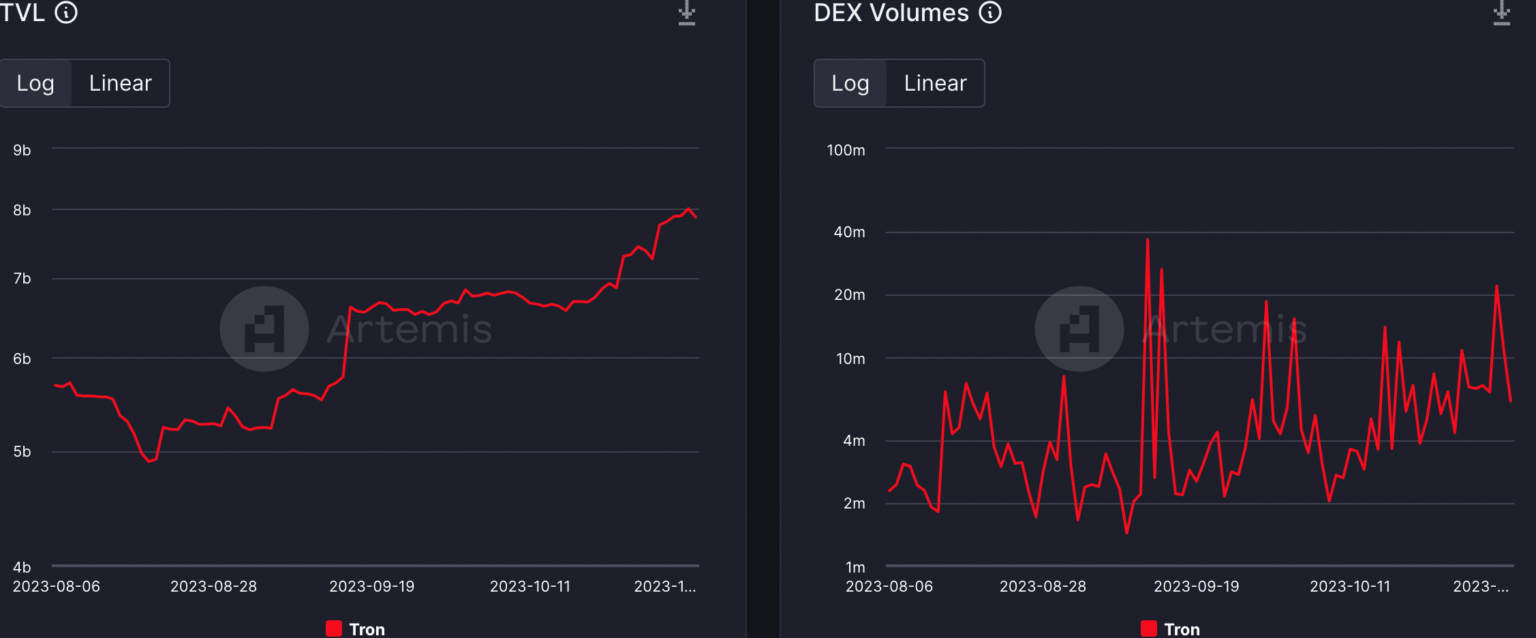Click the 2023-08-28 date label on TVL axis
This screenshot has width=1536, height=638.
click(x=213, y=586)
